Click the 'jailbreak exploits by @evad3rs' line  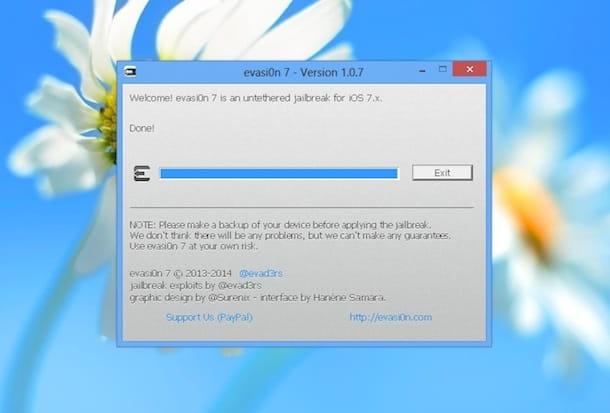(x=196, y=285)
